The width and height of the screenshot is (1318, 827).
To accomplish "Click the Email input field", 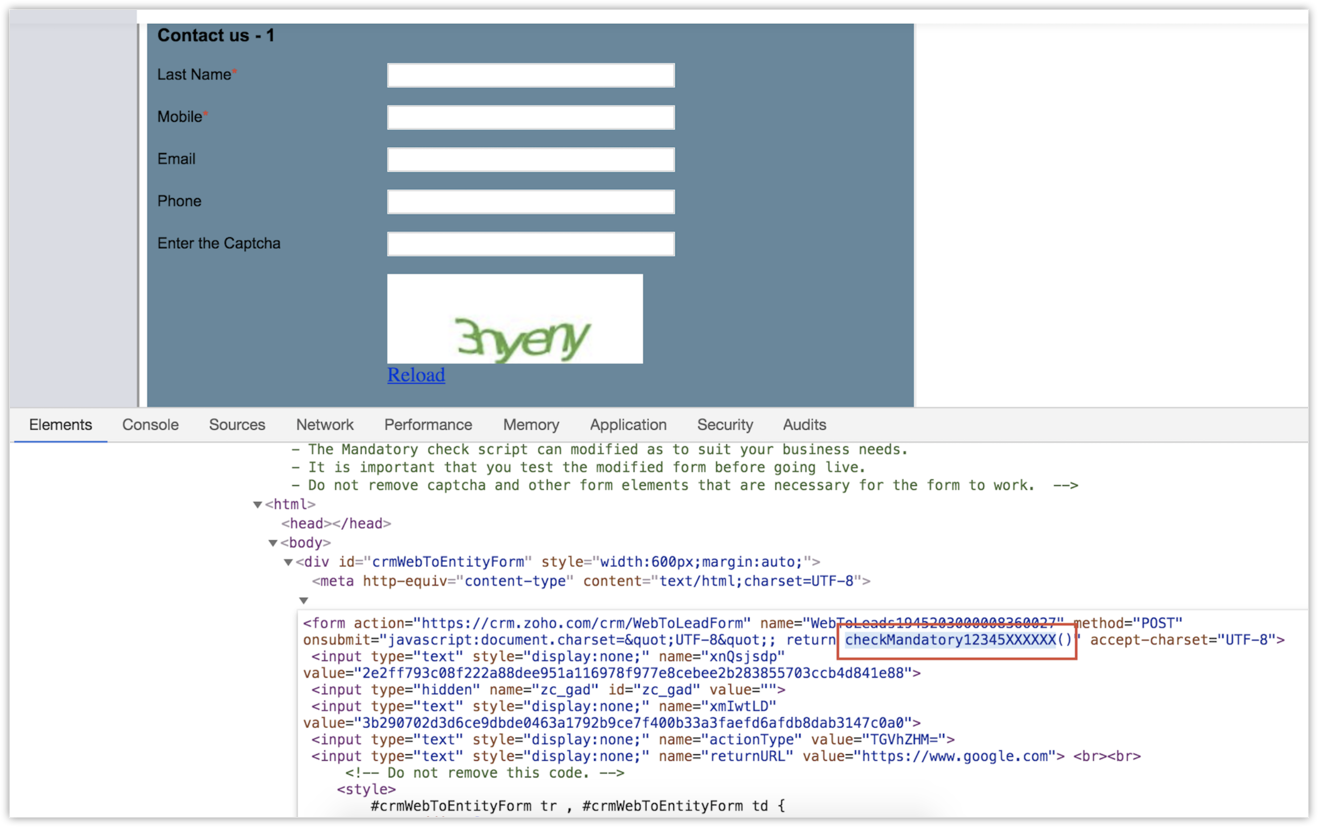I will [531, 159].
